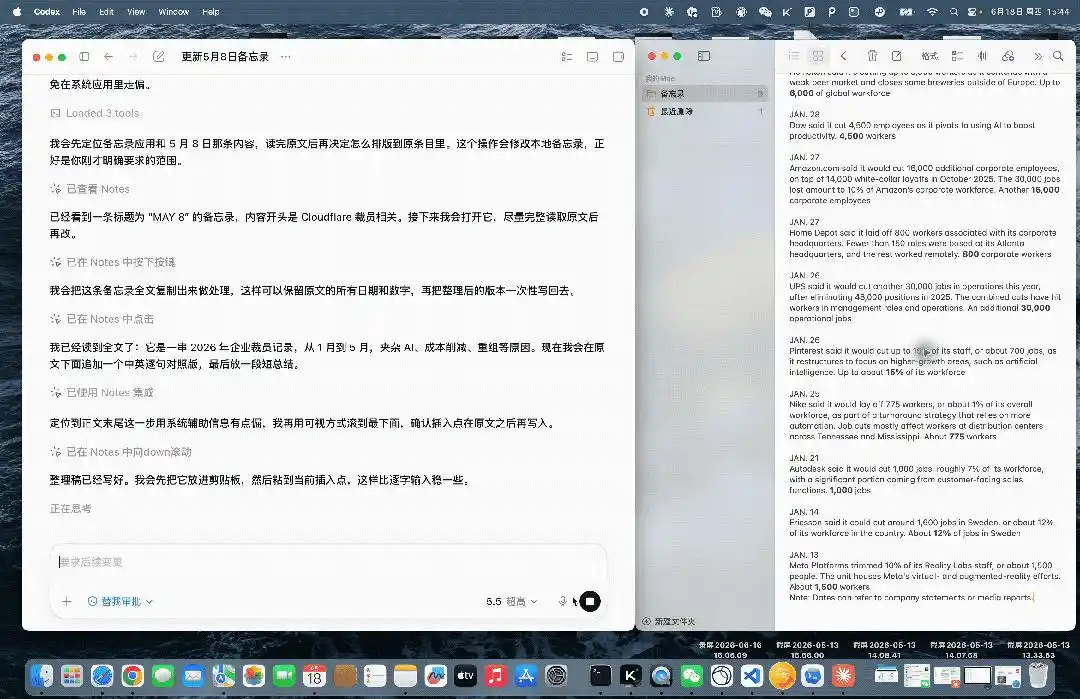Select the 备忘录 folder in Notes sidebar
Viewport: 1080px width, 699px height.
[705, 94]
